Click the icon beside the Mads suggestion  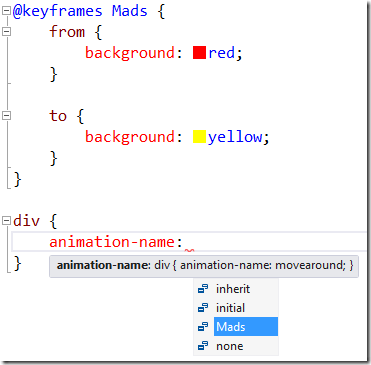coord(203,327)
